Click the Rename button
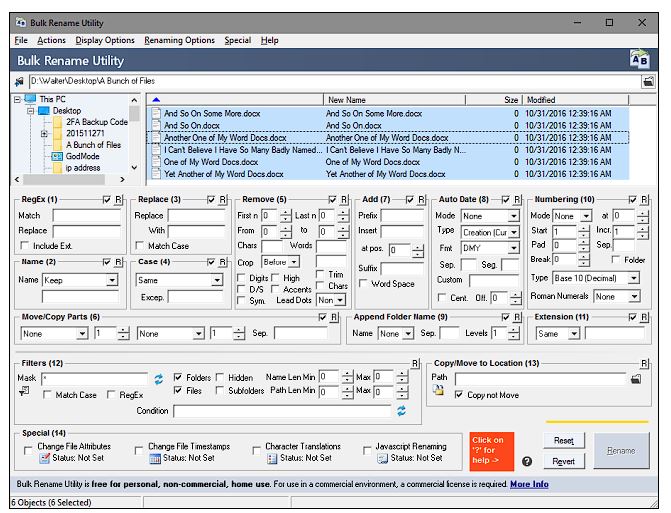Image resolution: width=671 pixels, height=513 pixels. [621, 451]
